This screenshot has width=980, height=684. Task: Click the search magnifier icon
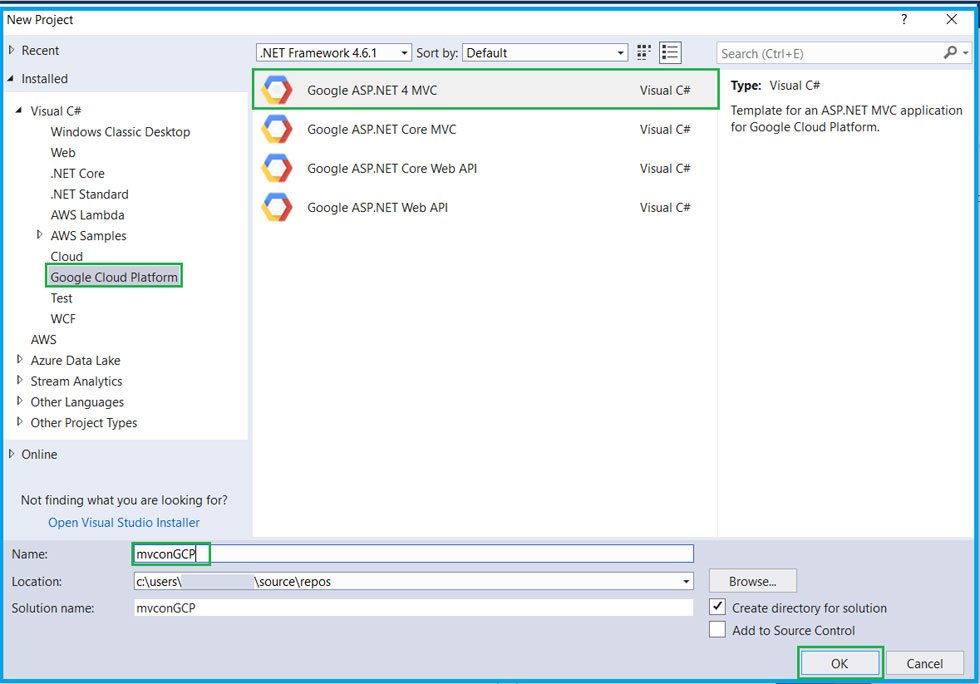(x=950, y=53)
